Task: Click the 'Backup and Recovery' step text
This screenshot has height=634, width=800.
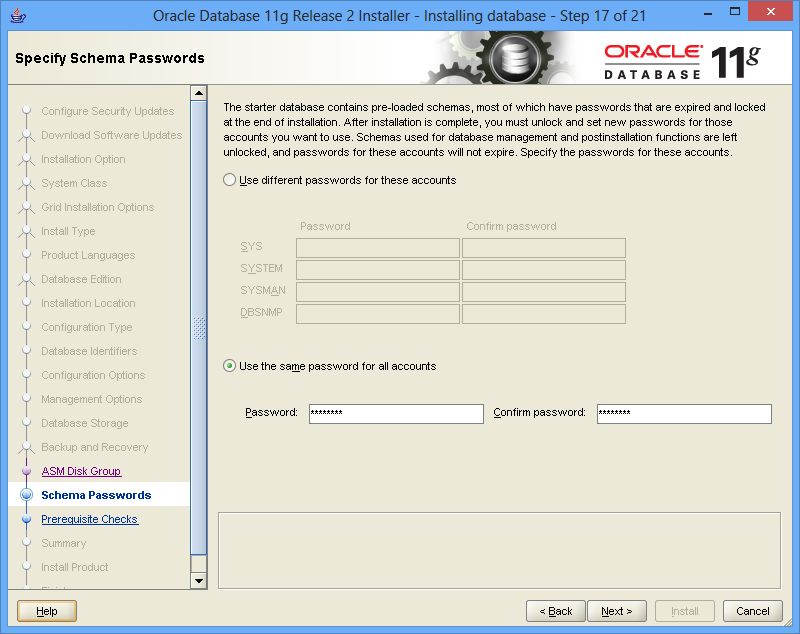Action: click(95, 447)
